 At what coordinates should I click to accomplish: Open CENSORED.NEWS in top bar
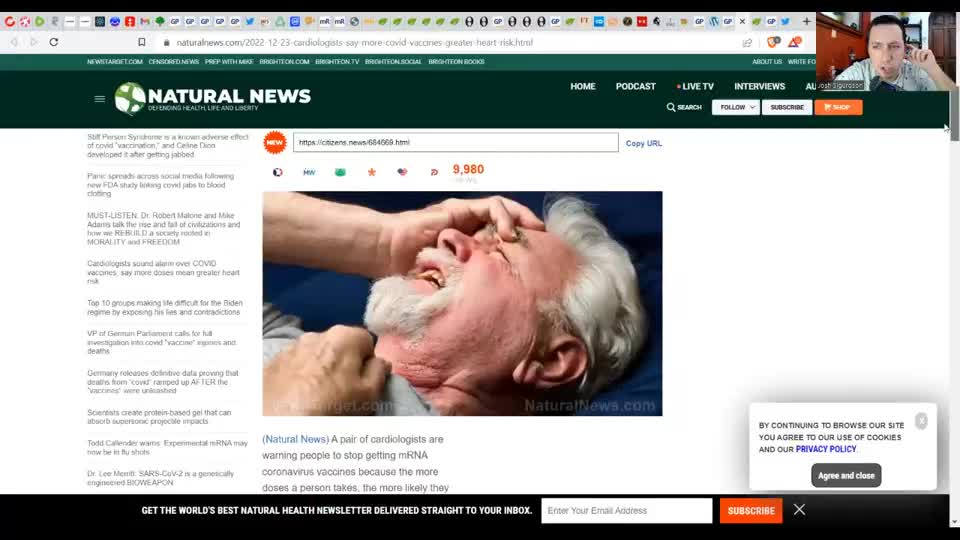173,62
